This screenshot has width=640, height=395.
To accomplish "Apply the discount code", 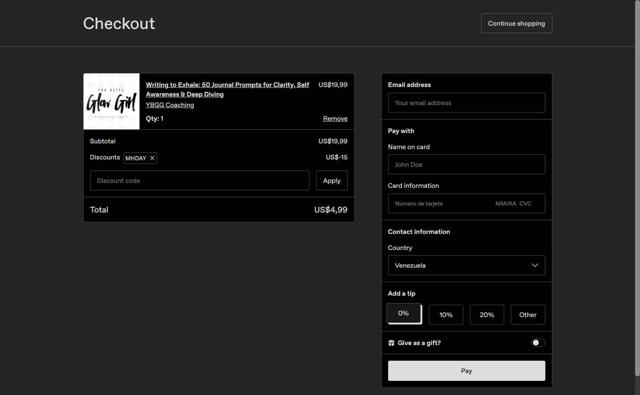I will [331, 180].
